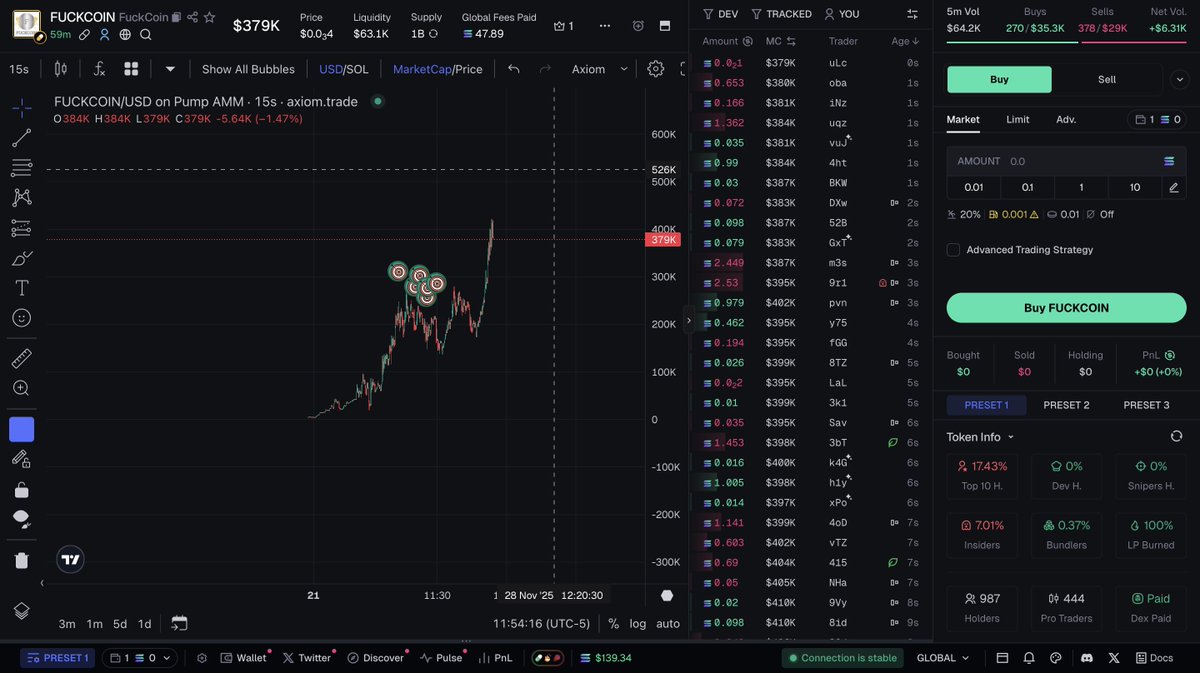This screenshot has height=673, width=1200.
Task: Open the Discord link icon
Action: (1087, 658)
